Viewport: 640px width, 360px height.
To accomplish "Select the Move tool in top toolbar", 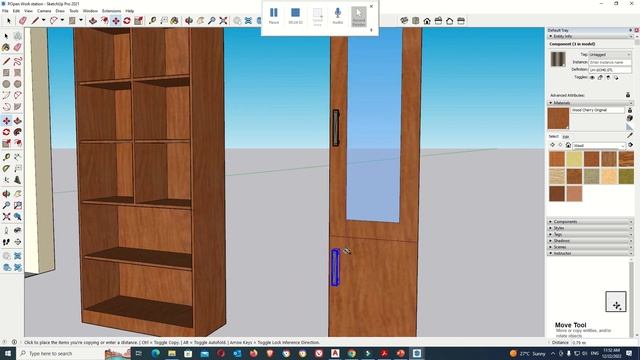I will (116, 21).
